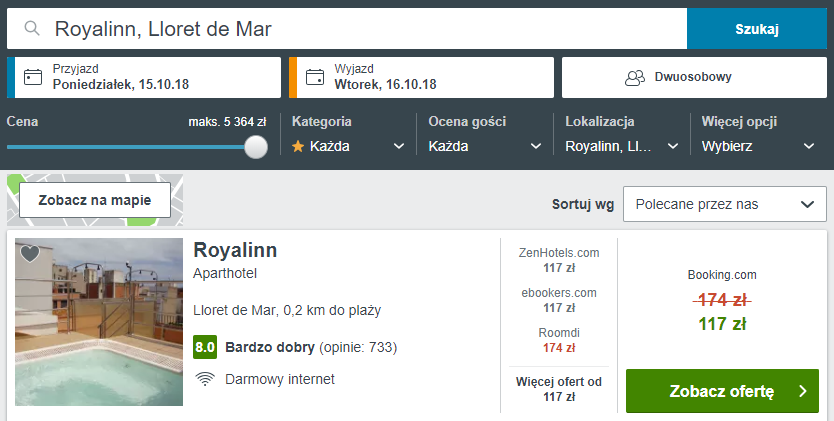This screenshot has height=421, width=834.
Task: Click the 8.0 rating badge
Action: pos(205,348)
